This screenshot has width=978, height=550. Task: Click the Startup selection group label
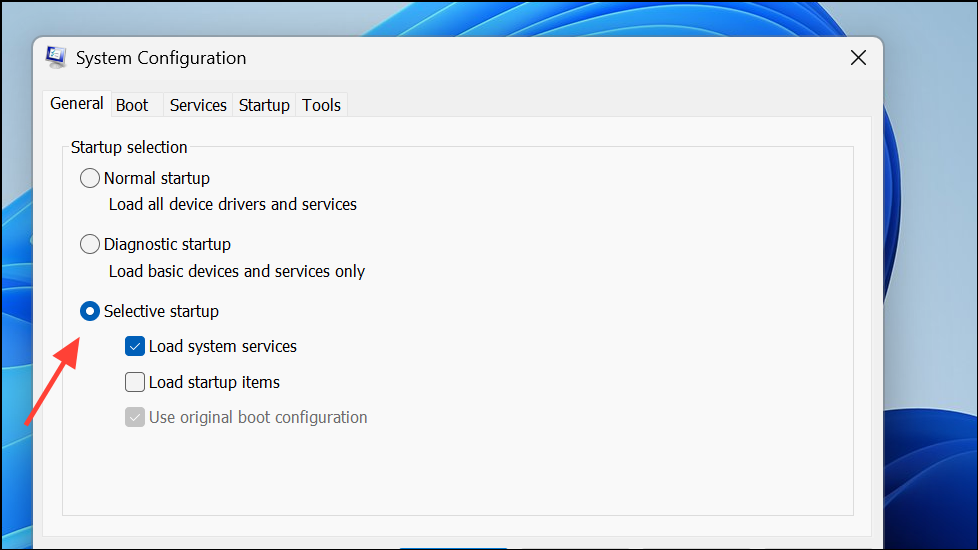pos(129,147)
